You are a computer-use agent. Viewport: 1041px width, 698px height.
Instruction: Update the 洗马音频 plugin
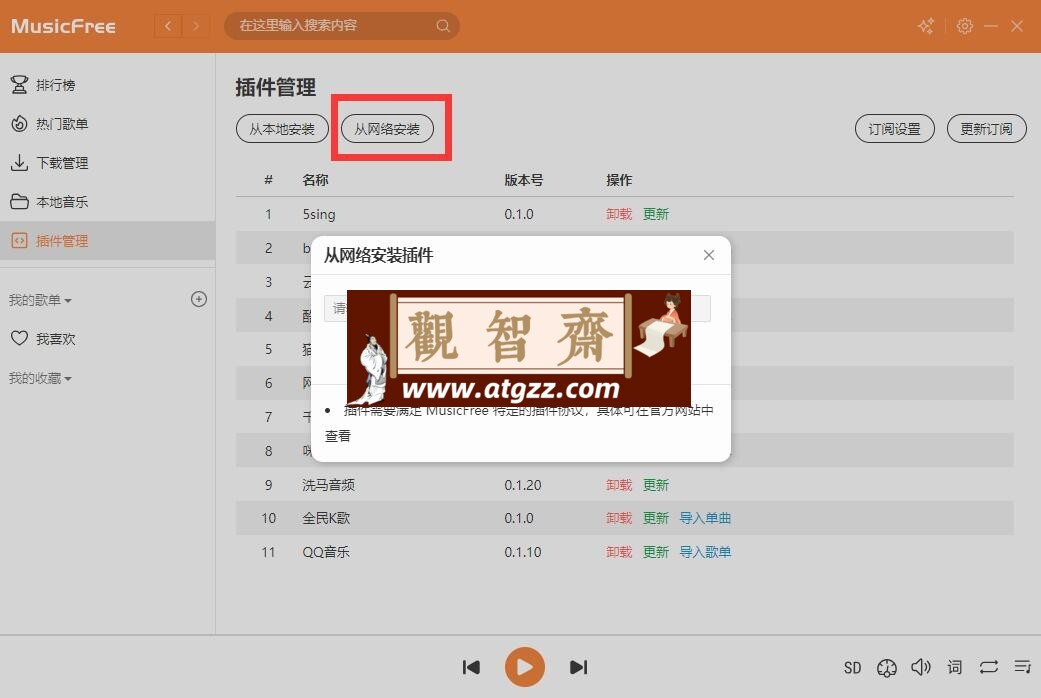pos(656,485)
